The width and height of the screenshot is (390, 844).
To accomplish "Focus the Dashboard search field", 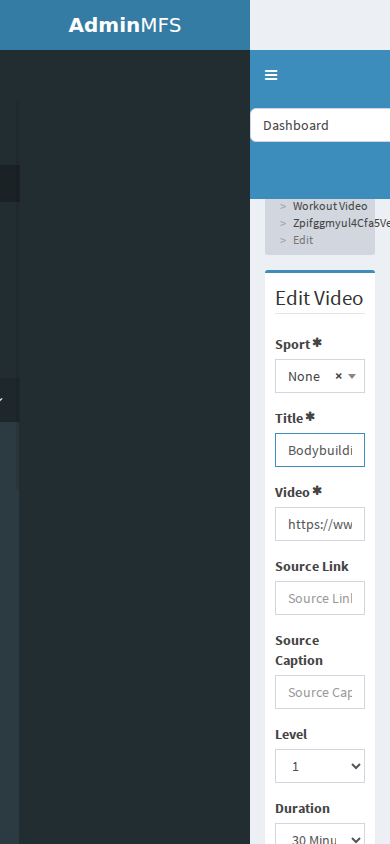I will point(320,125).
